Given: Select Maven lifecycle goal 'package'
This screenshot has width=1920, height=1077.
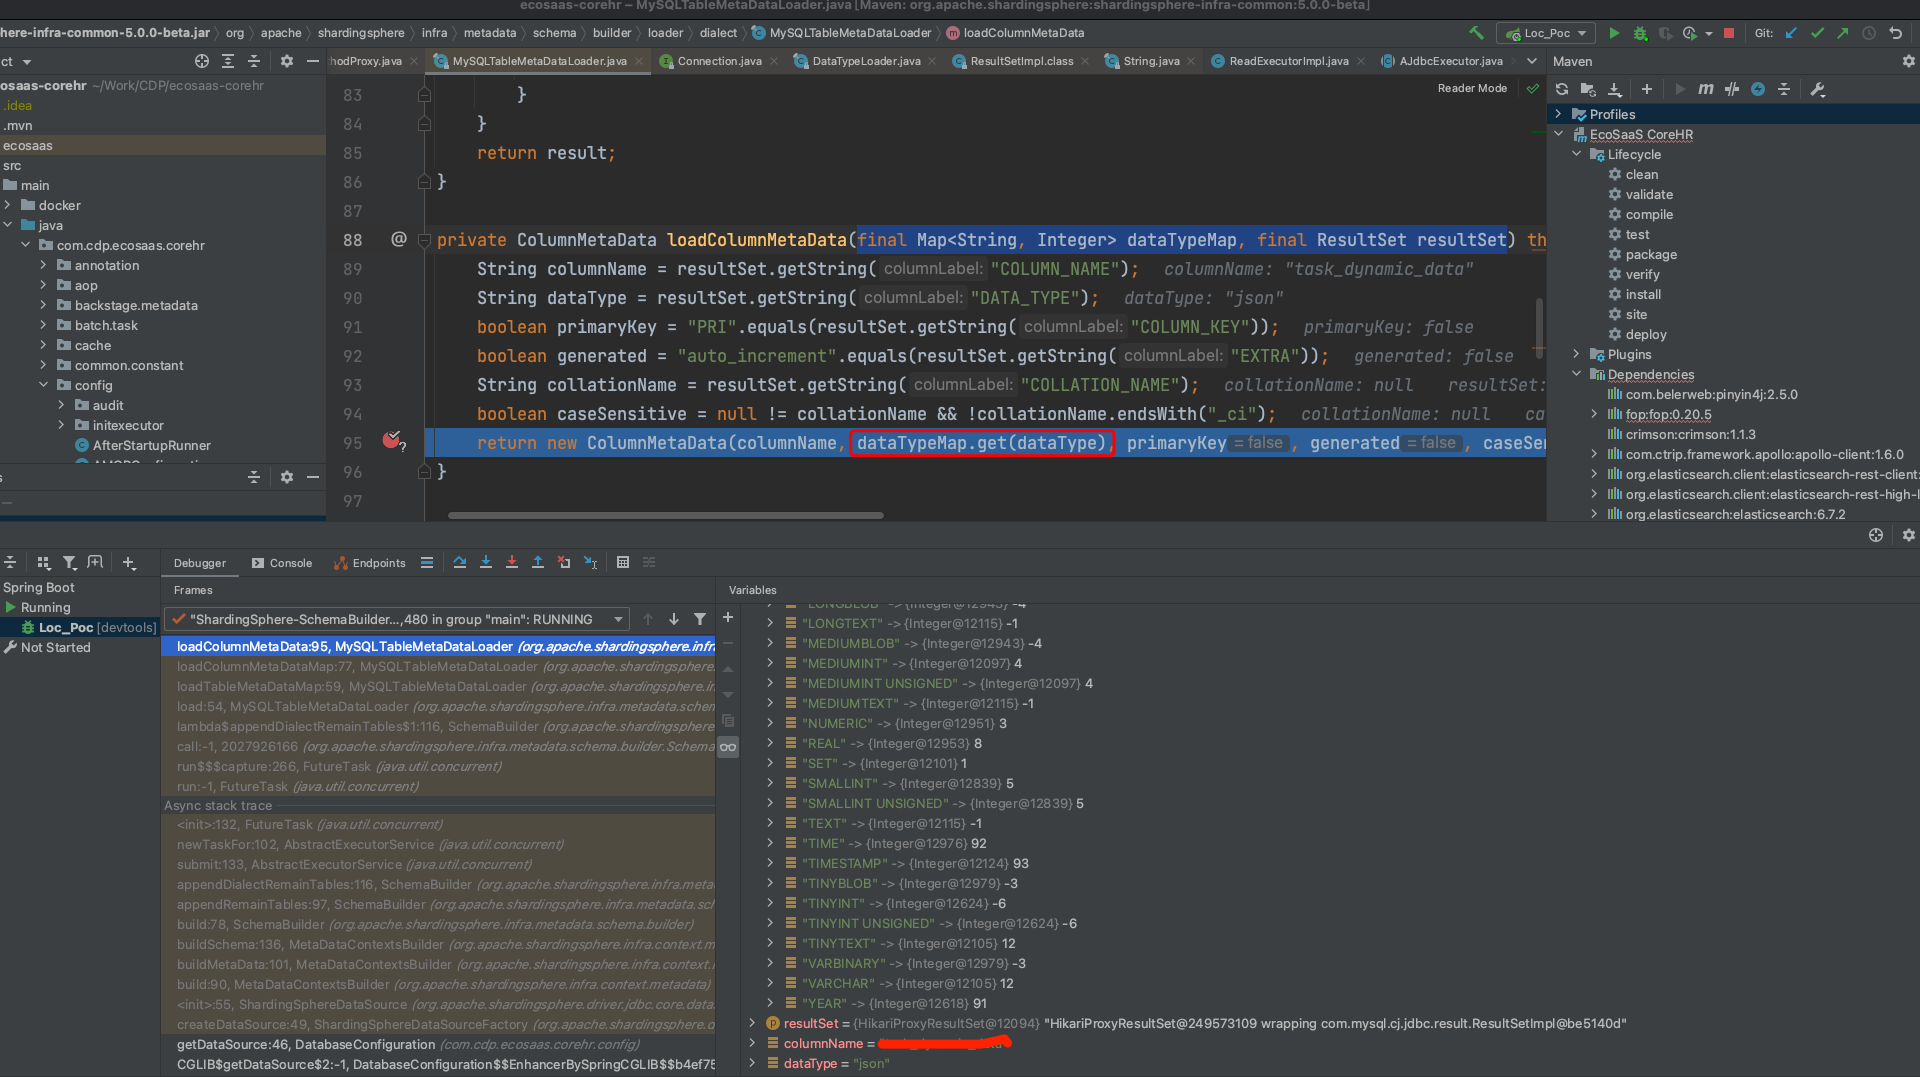Looking at the screenshot, I should (1651, 254).
